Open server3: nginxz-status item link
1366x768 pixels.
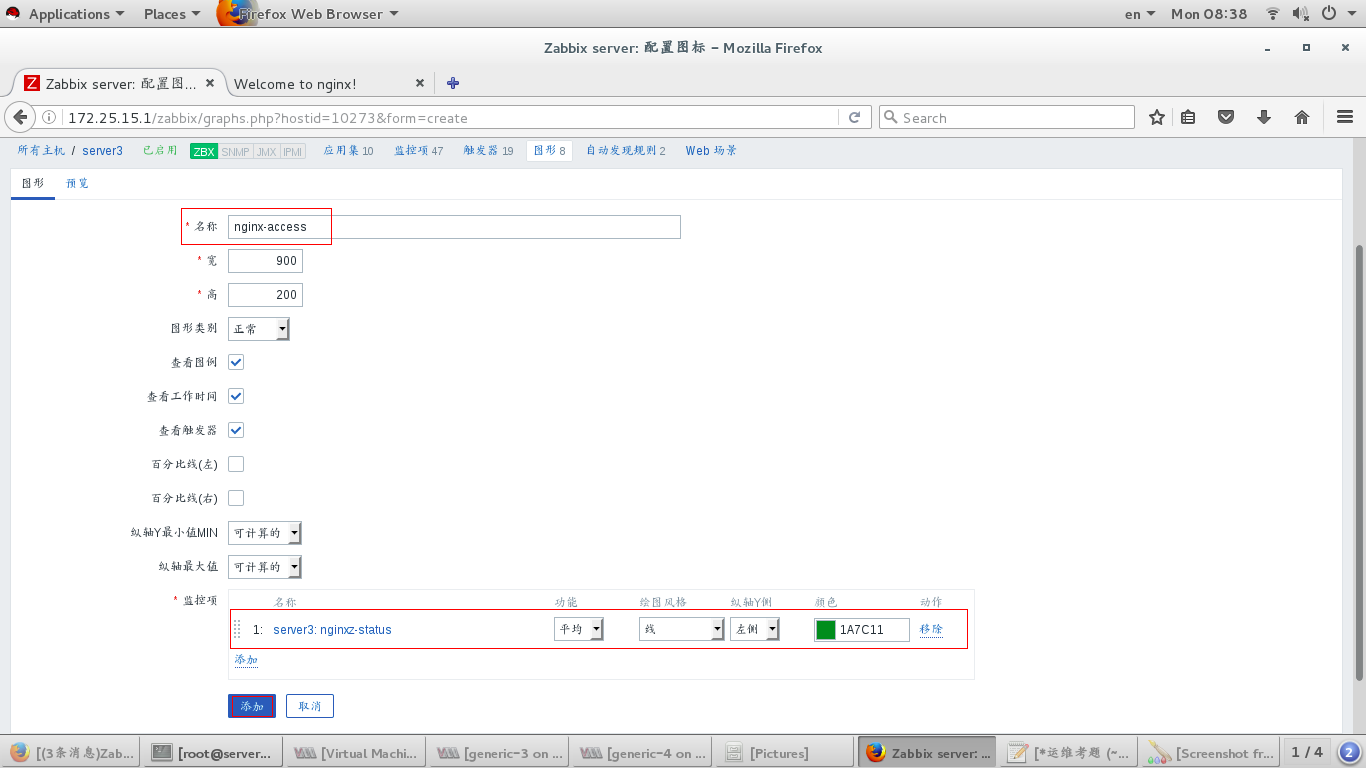coord(332,630)
